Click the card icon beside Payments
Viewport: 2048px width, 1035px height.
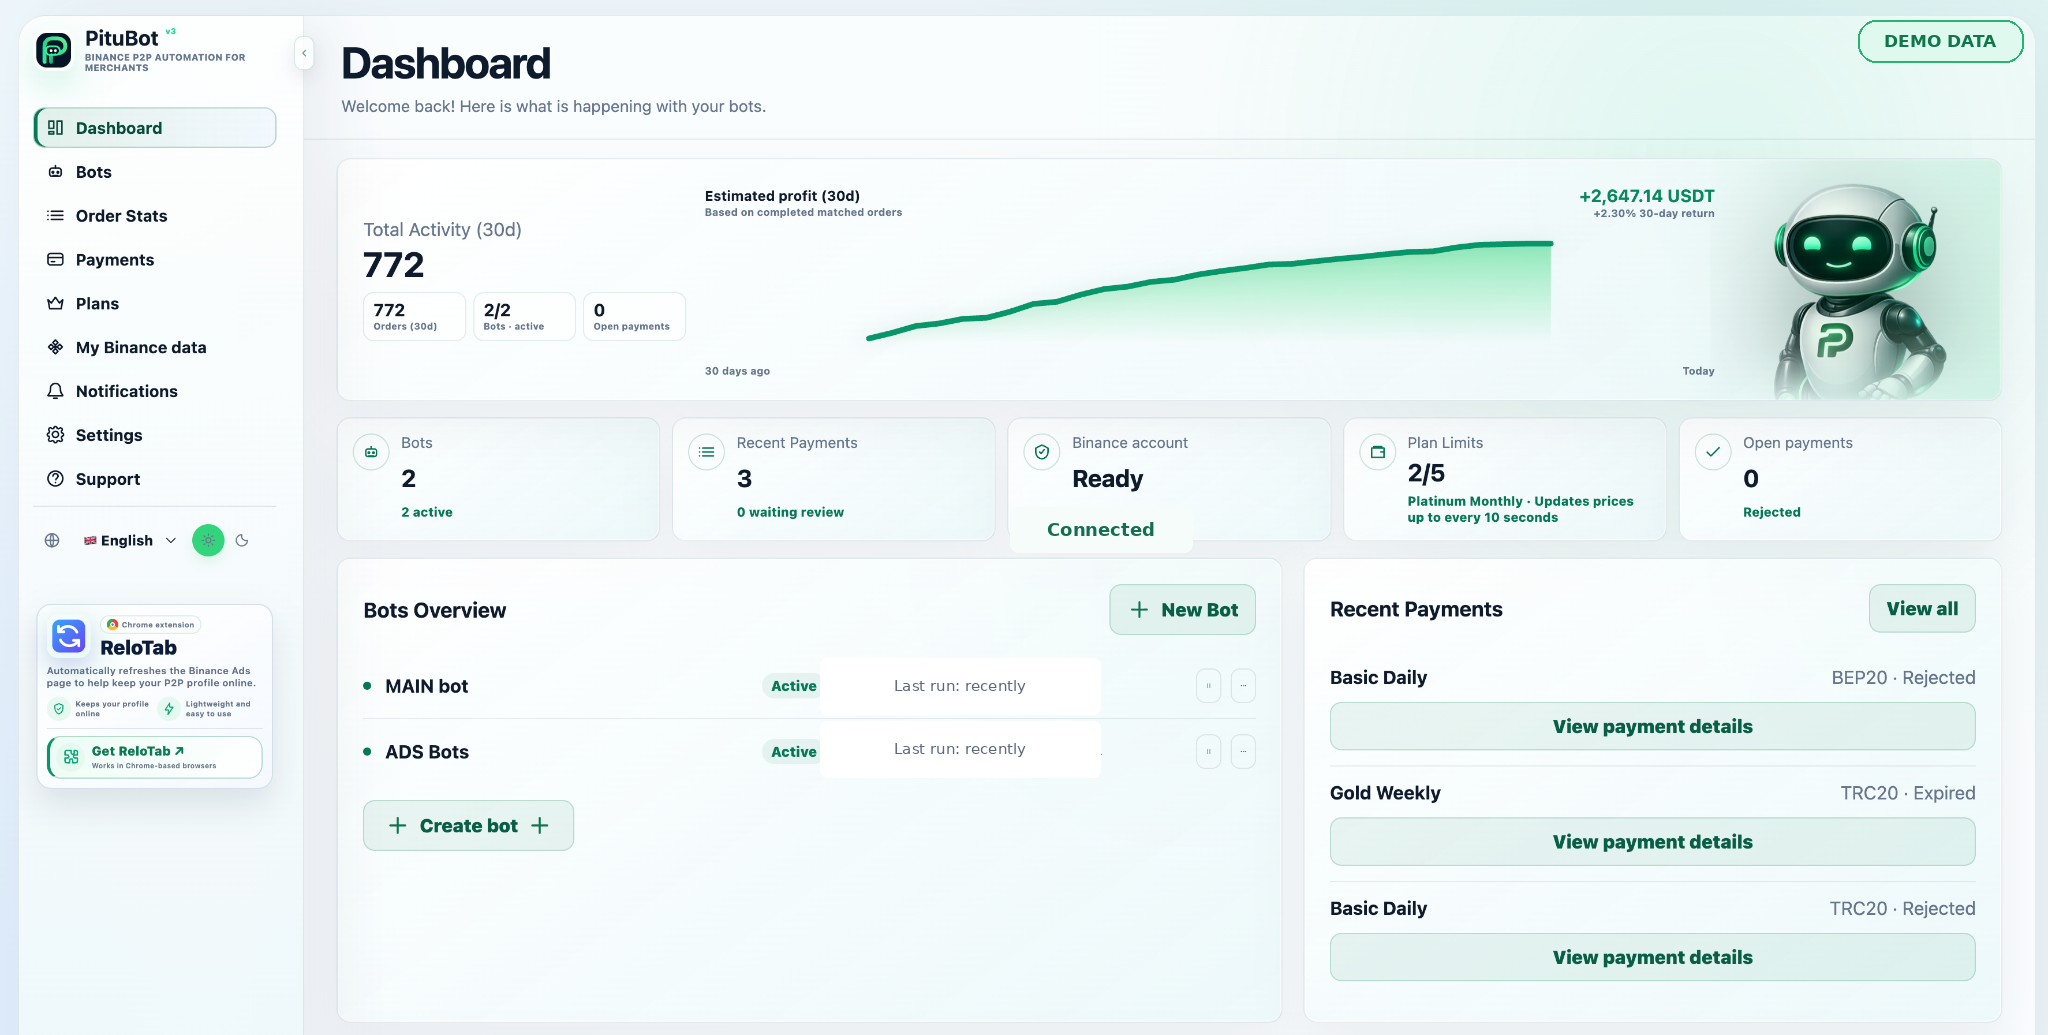[x=56, y=260]
